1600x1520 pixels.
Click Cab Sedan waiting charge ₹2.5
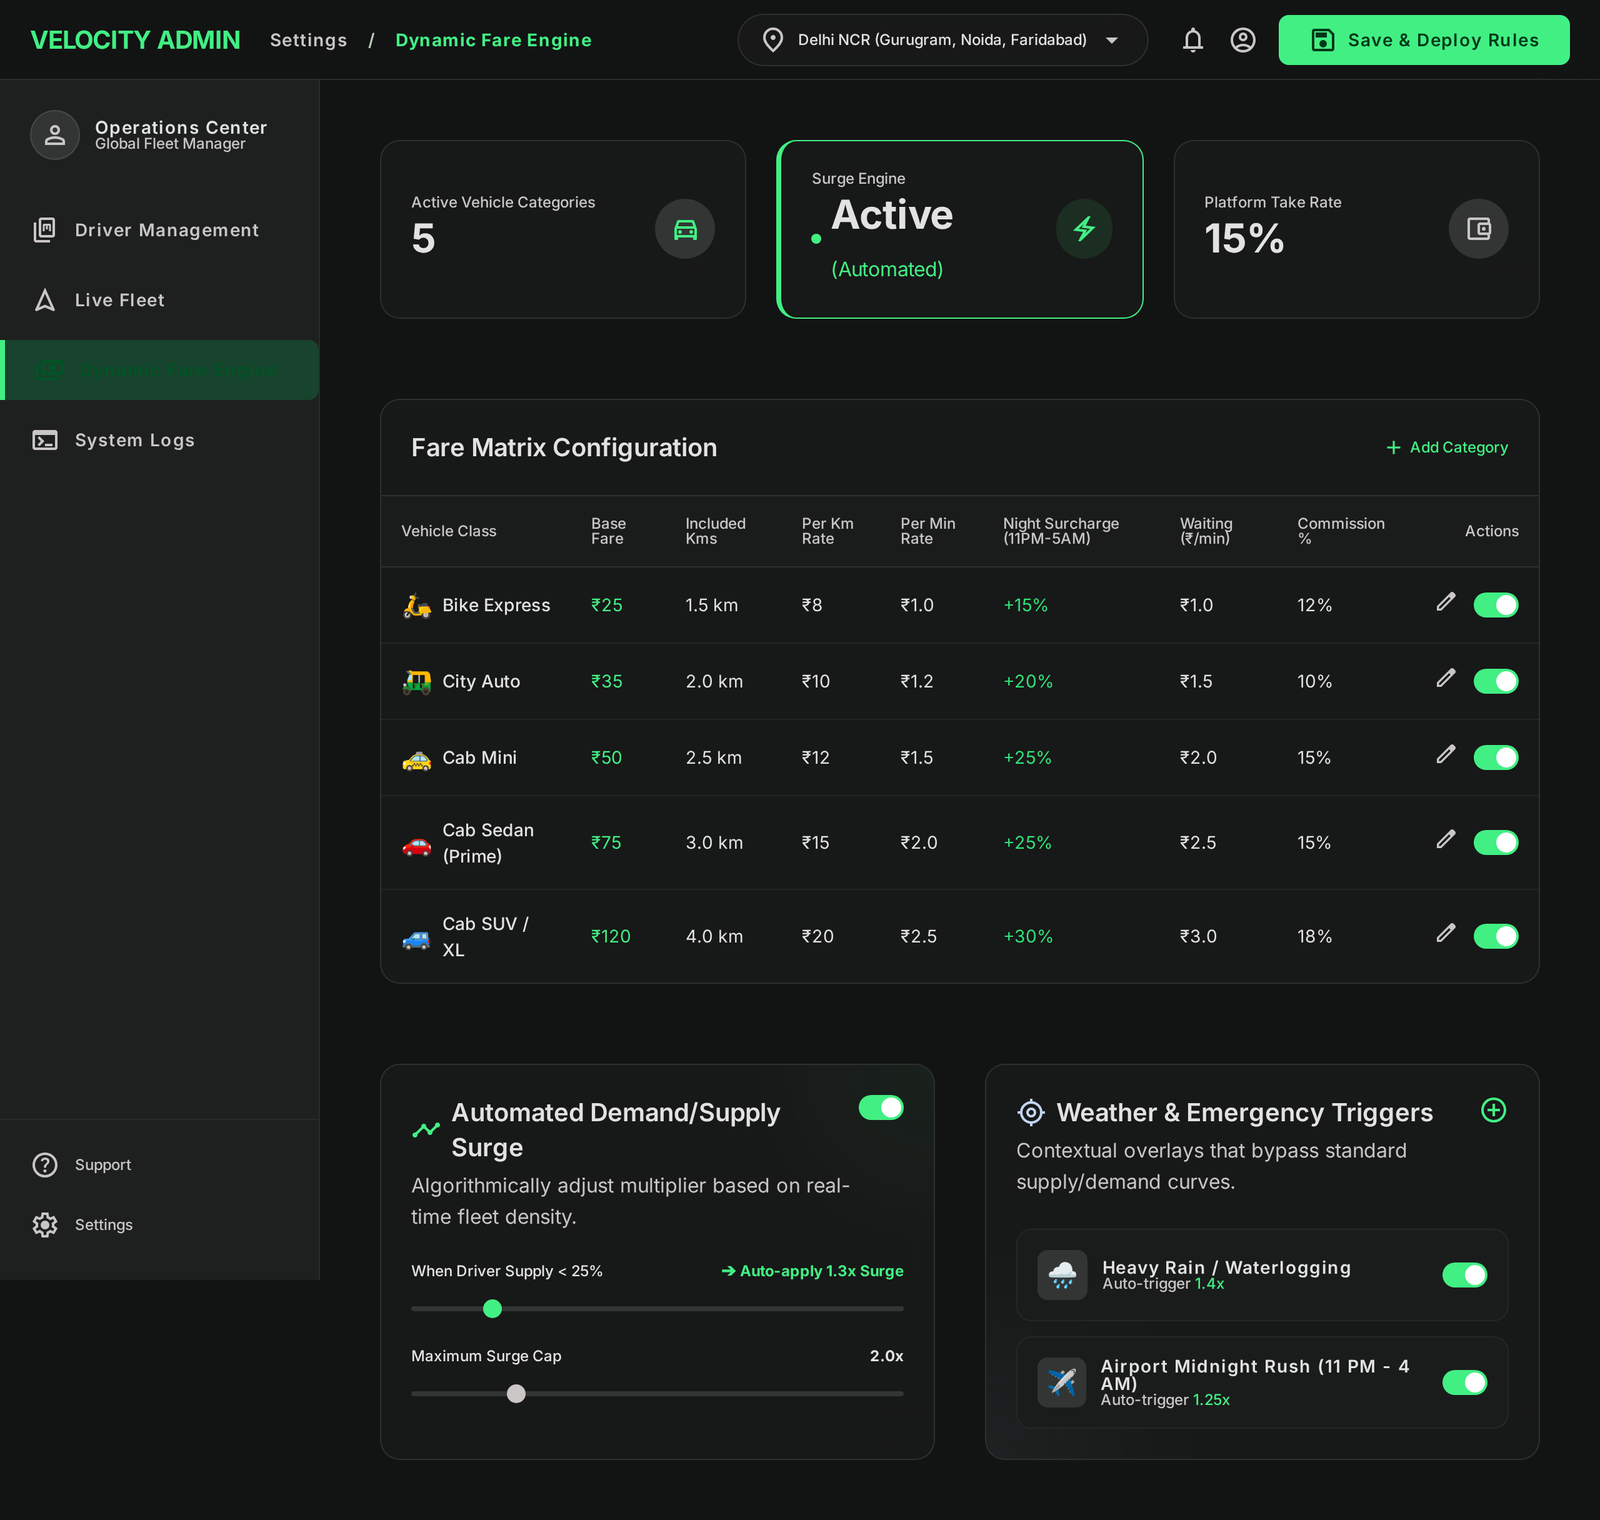(1198, 843)
